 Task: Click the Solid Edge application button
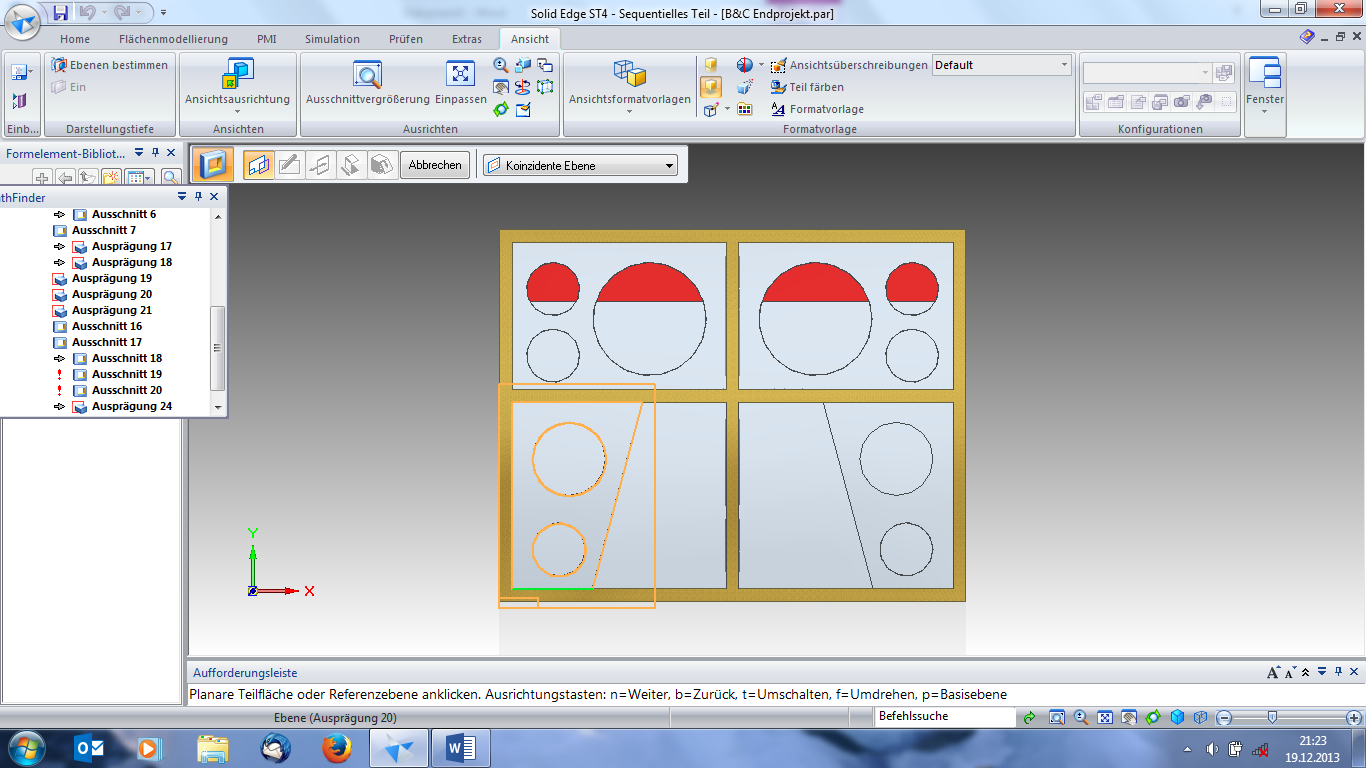pos(24,21)
